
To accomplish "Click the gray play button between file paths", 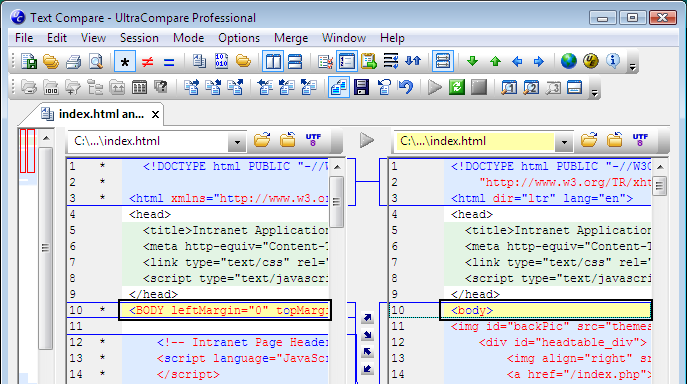I will [367, 141].
